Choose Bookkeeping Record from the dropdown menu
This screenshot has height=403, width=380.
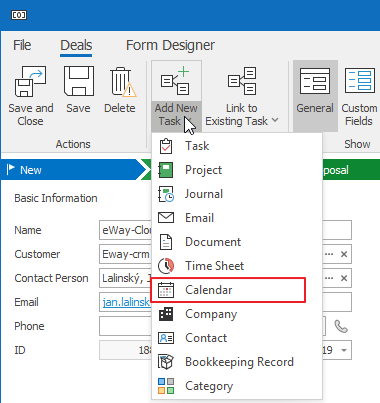point(237,362)
